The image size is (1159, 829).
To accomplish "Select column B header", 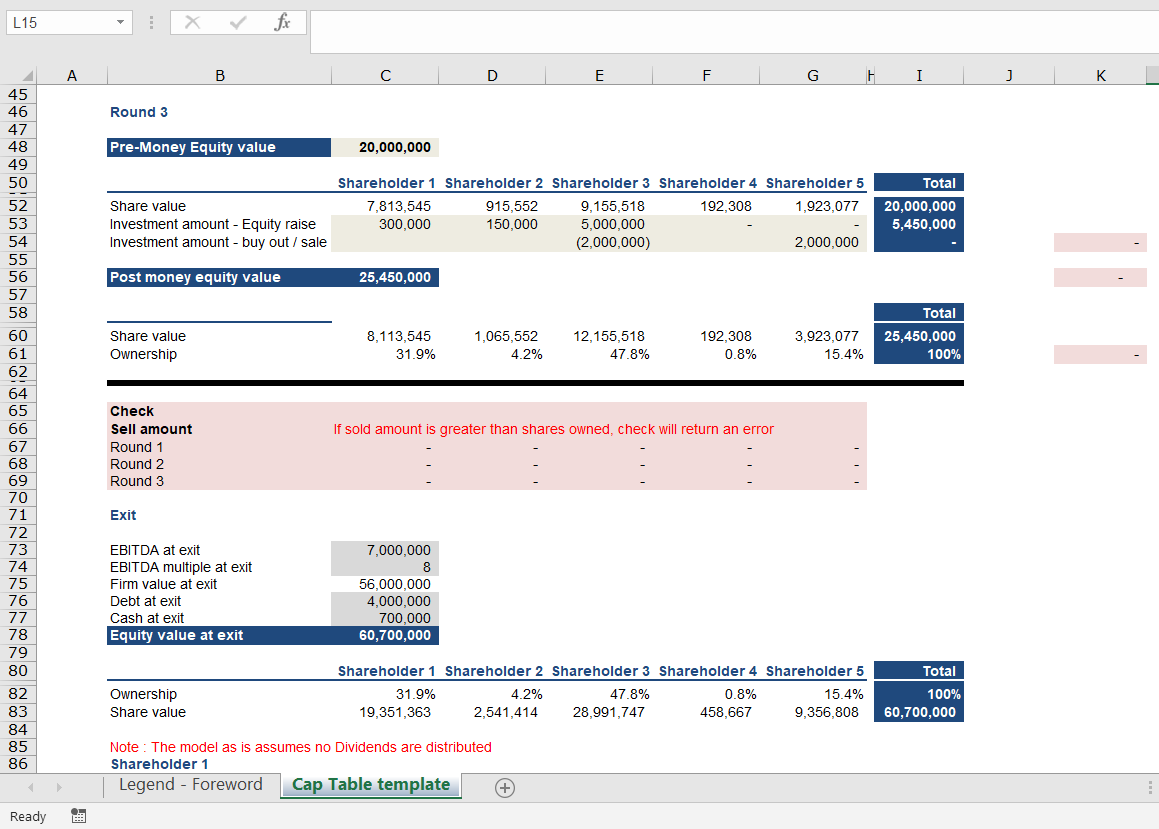I will (x=220, y=75).
